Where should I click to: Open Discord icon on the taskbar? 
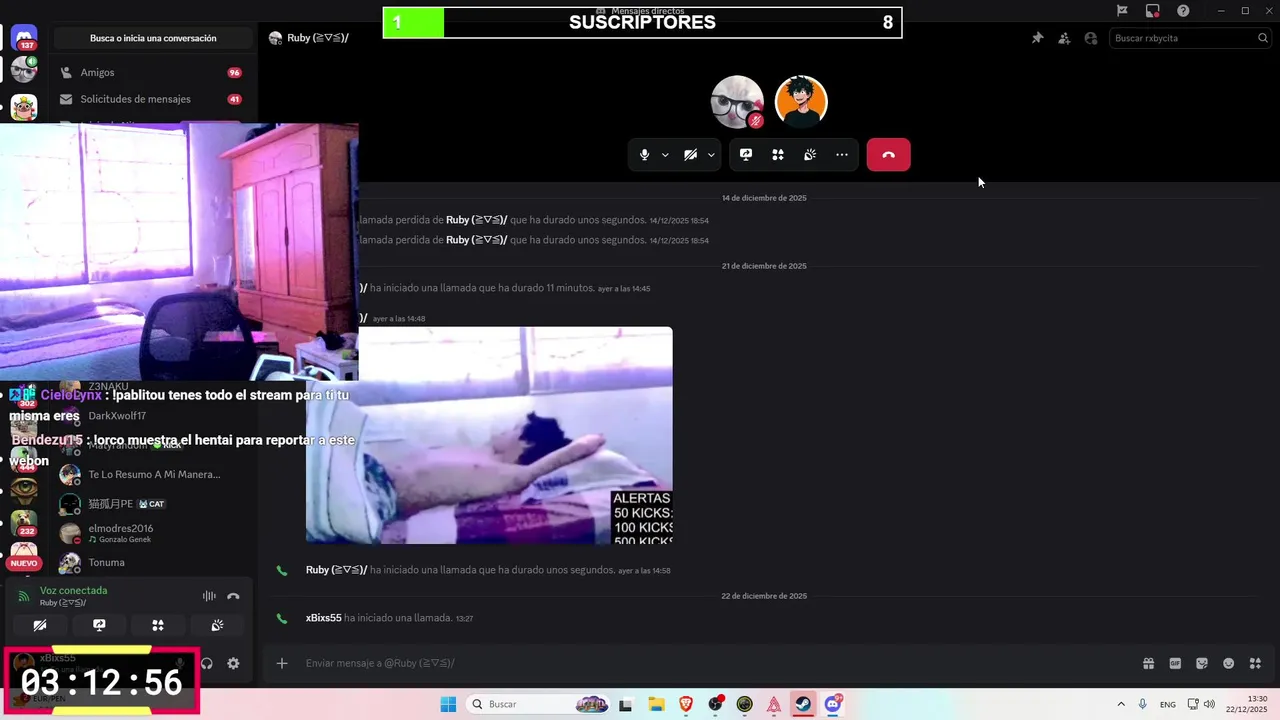coord(833,704)
